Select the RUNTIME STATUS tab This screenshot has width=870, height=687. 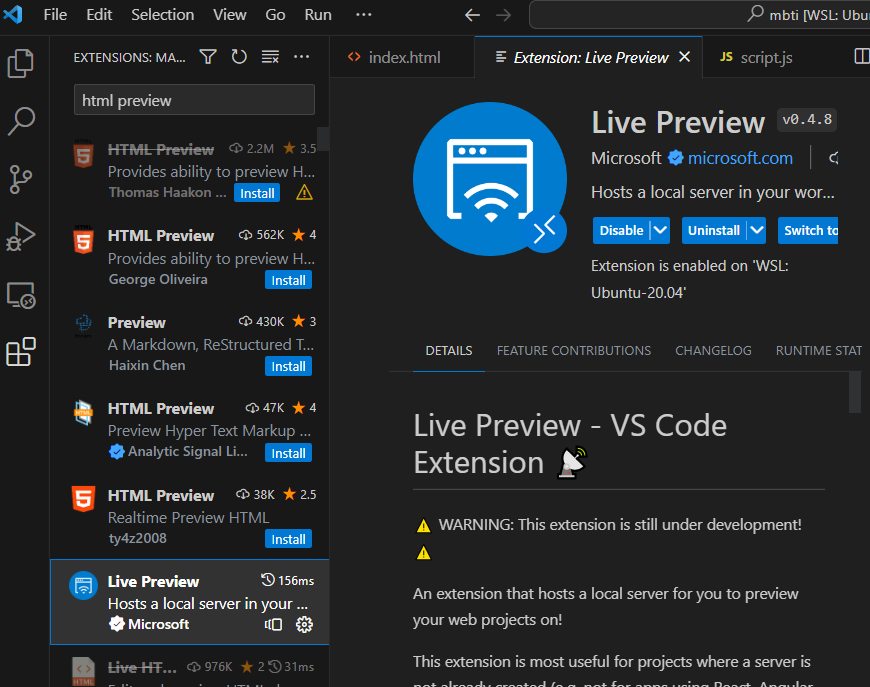(818, 351)
